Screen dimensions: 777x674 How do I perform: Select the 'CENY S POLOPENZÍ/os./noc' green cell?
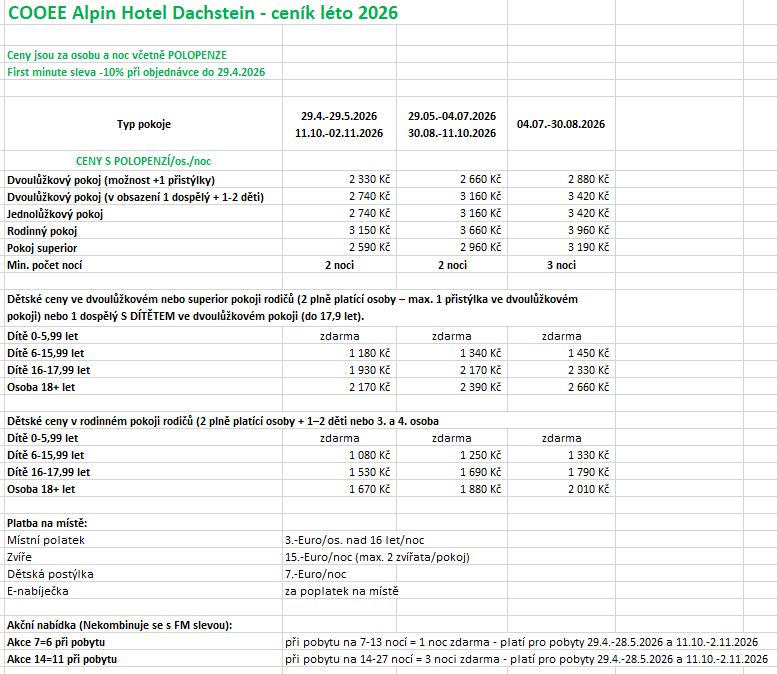(x=144, y=160)
